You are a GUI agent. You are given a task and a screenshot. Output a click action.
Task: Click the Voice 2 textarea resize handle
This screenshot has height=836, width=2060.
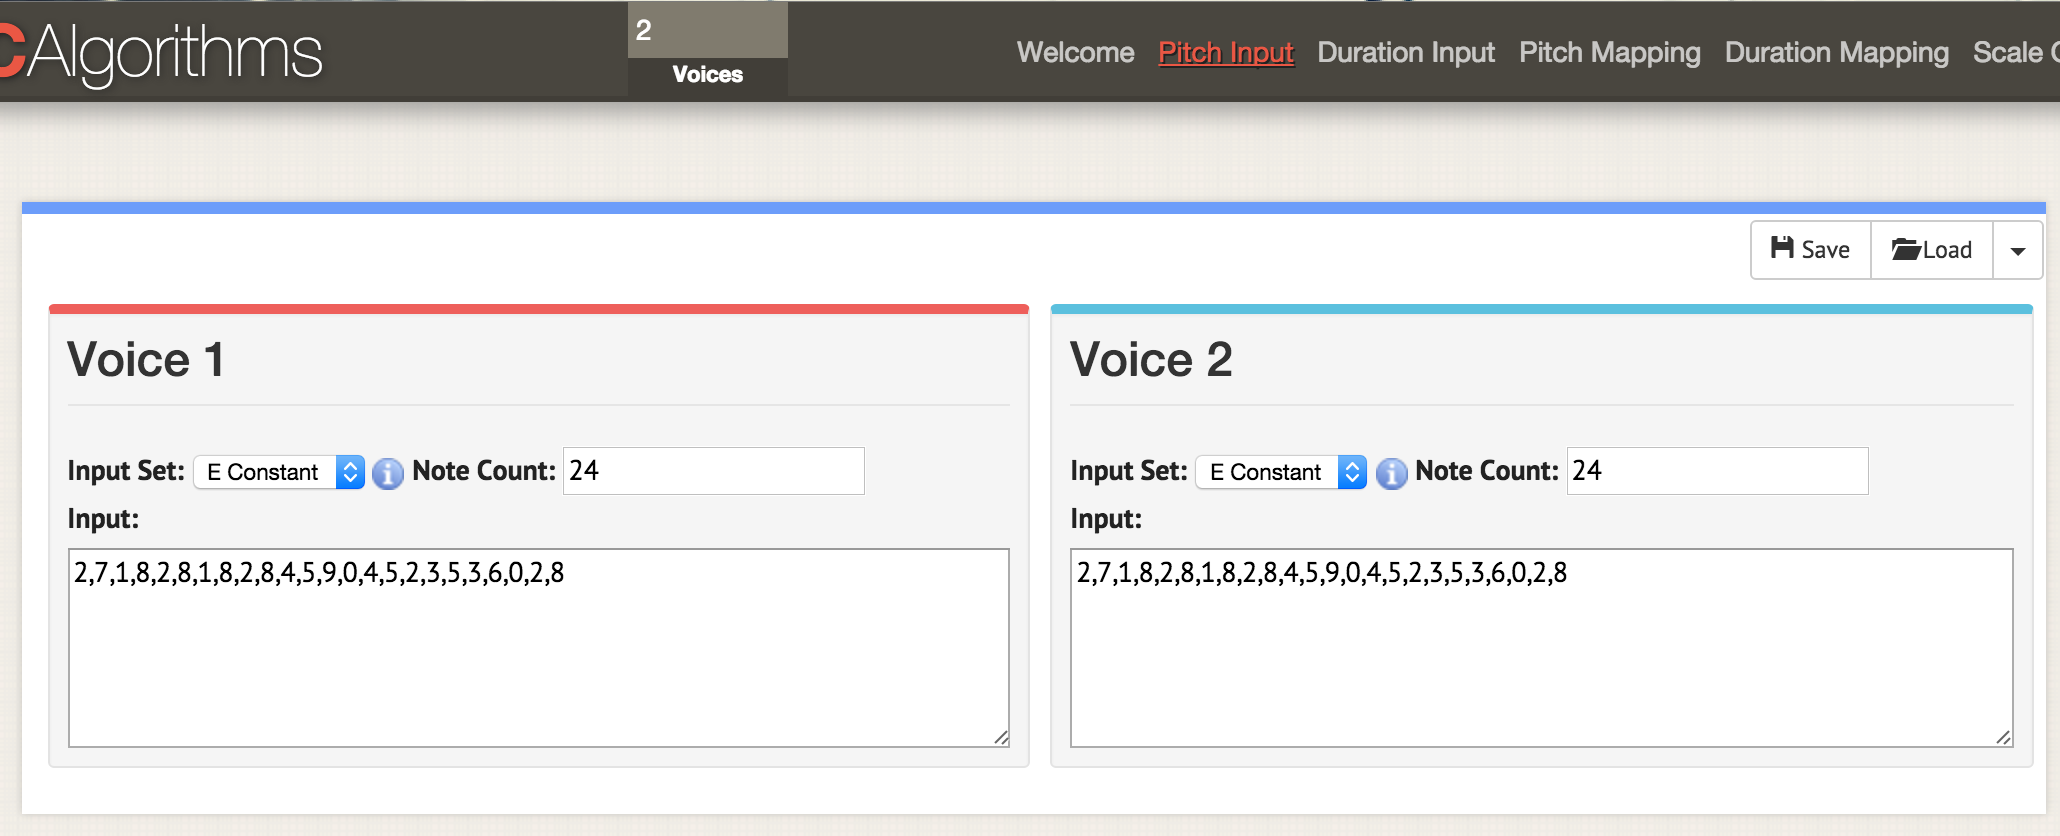(2003, 738)
